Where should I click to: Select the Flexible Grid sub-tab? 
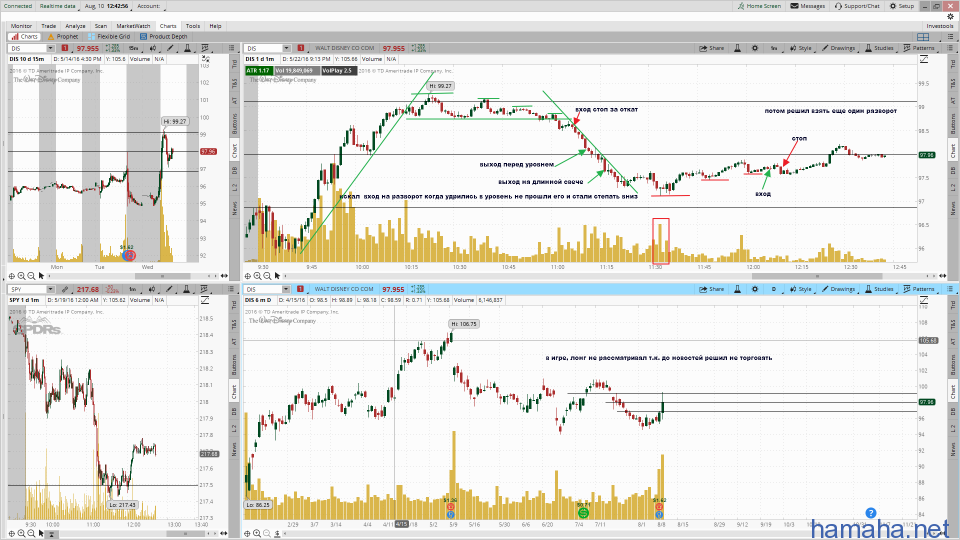[109, 37]
